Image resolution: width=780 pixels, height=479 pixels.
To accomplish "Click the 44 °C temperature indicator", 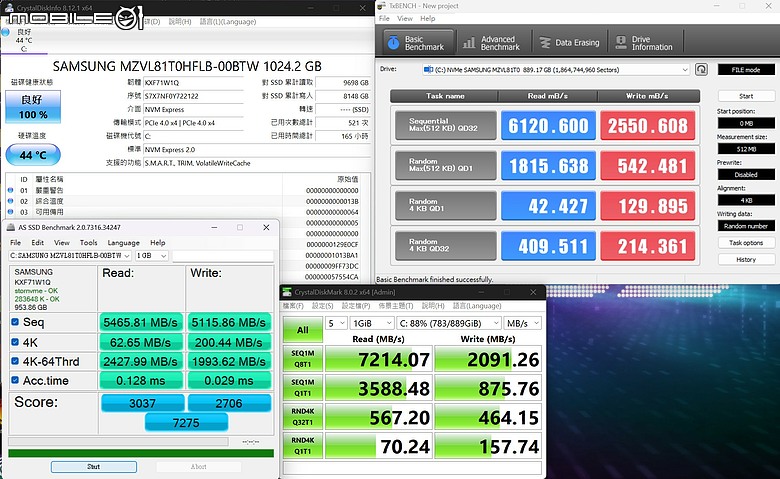I will click(33, 155).
